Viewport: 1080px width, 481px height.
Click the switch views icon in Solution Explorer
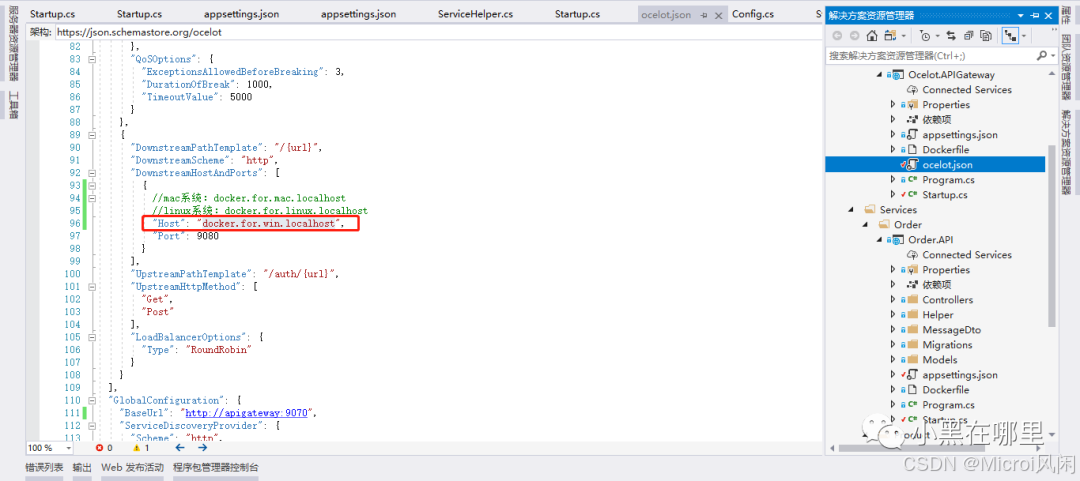(889, 36)
